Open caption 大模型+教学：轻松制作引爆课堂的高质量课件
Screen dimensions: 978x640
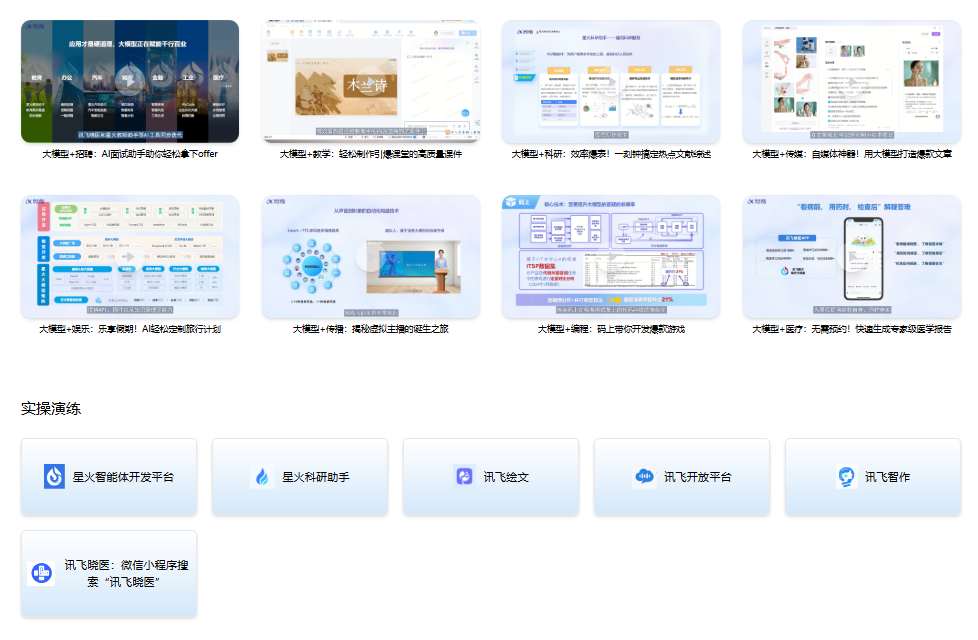pyautogui.click(x=370, y=154)
